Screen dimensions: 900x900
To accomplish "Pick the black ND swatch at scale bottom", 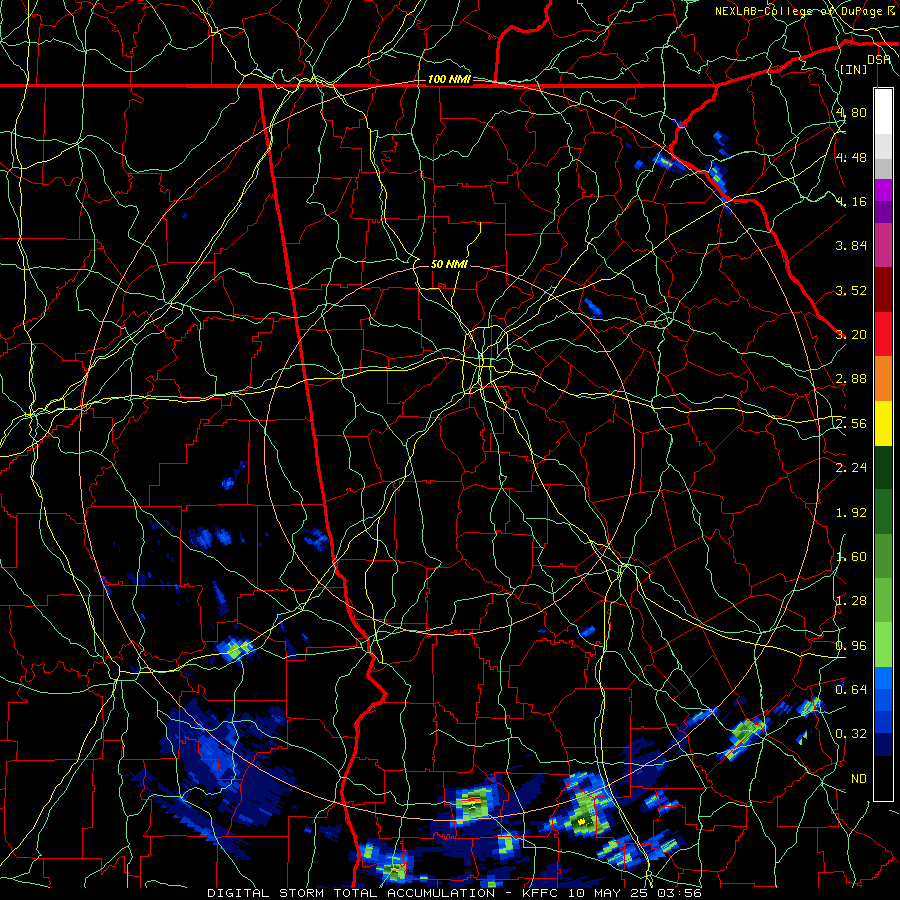I will click(x=883, y=778).
